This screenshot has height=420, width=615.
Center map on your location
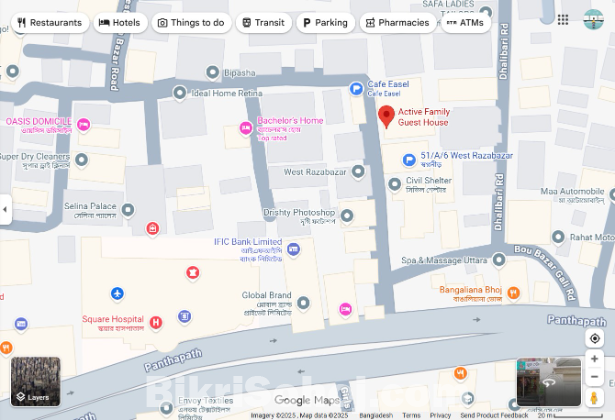pyautogui.click(x=594, y=338)
